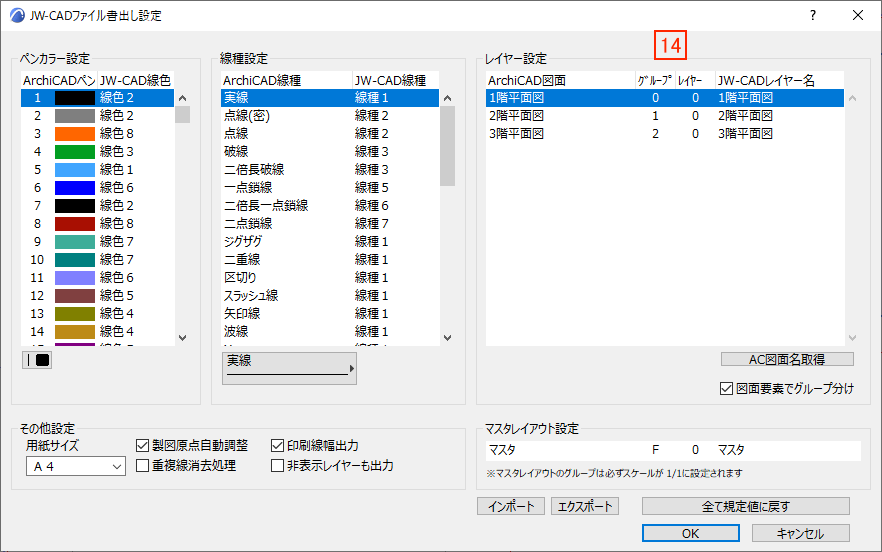Select pen 3 orange color swatch
The height and width of the screenshot is (552, 882).
click(75, 134)
